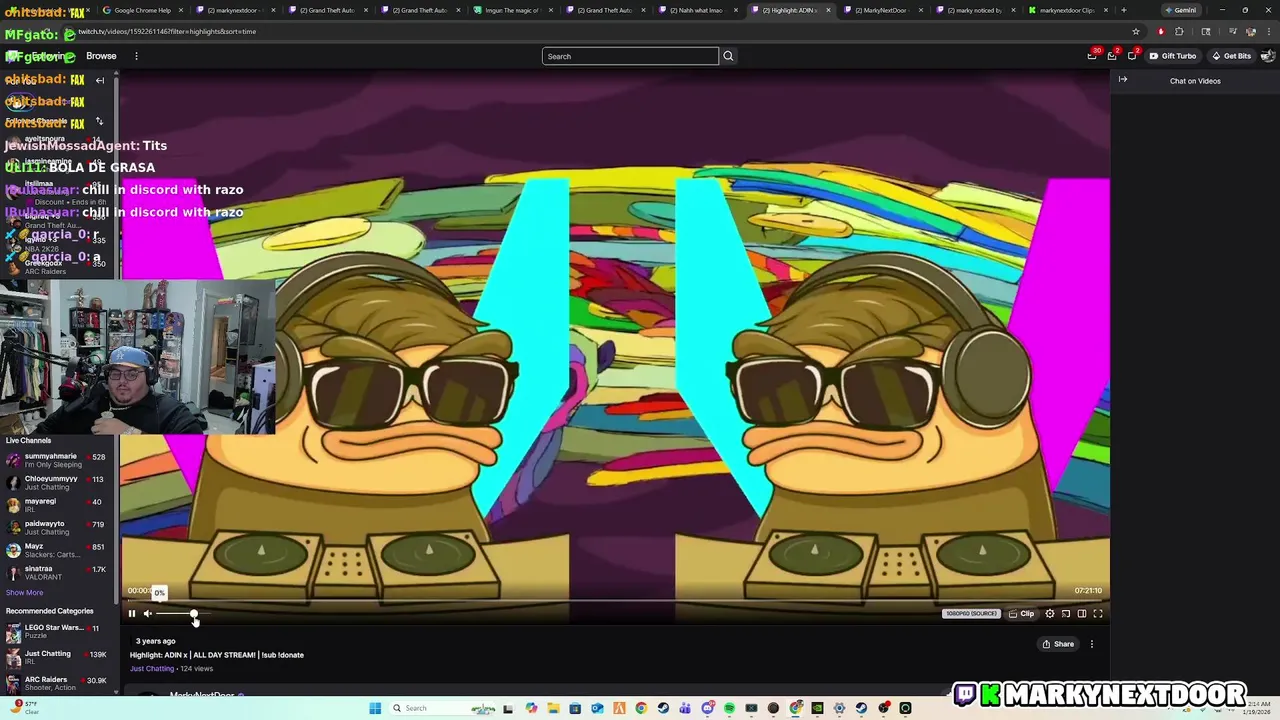Open the Twitch notifications inbox icon
This screenshot has width=1280, height=720.
(1112, 56)
